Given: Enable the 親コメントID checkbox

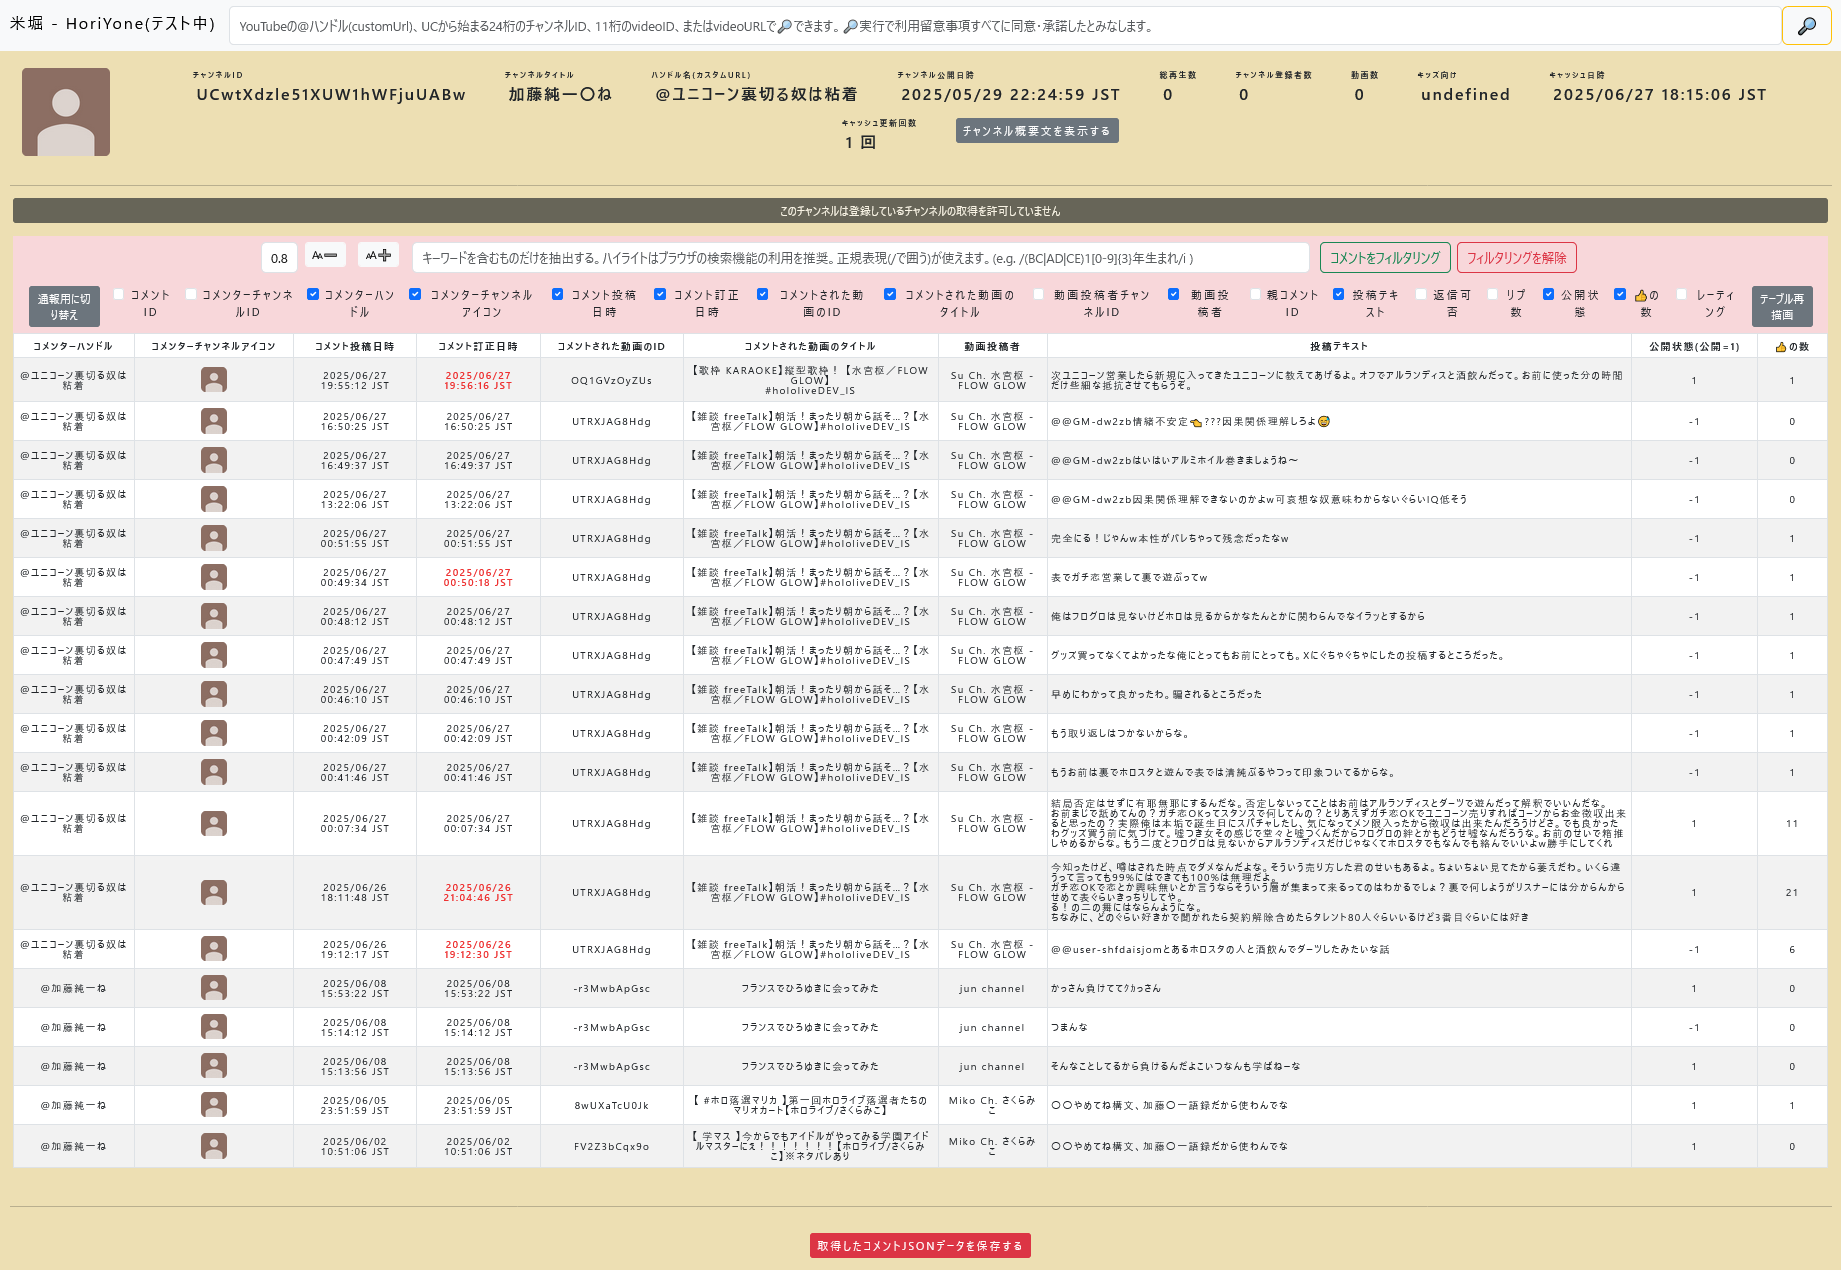Looking at the screenshot, I should [x=1256, y=294].
